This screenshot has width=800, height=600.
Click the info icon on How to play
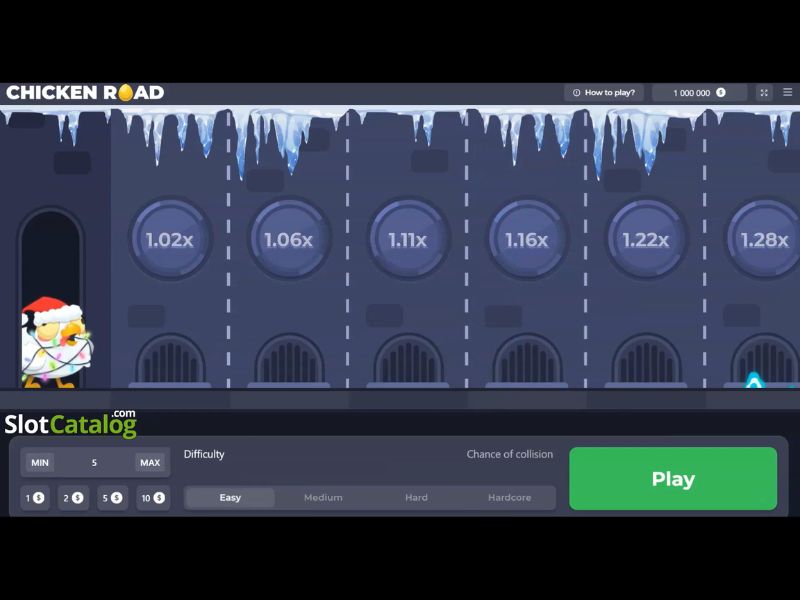pos(576,92)
